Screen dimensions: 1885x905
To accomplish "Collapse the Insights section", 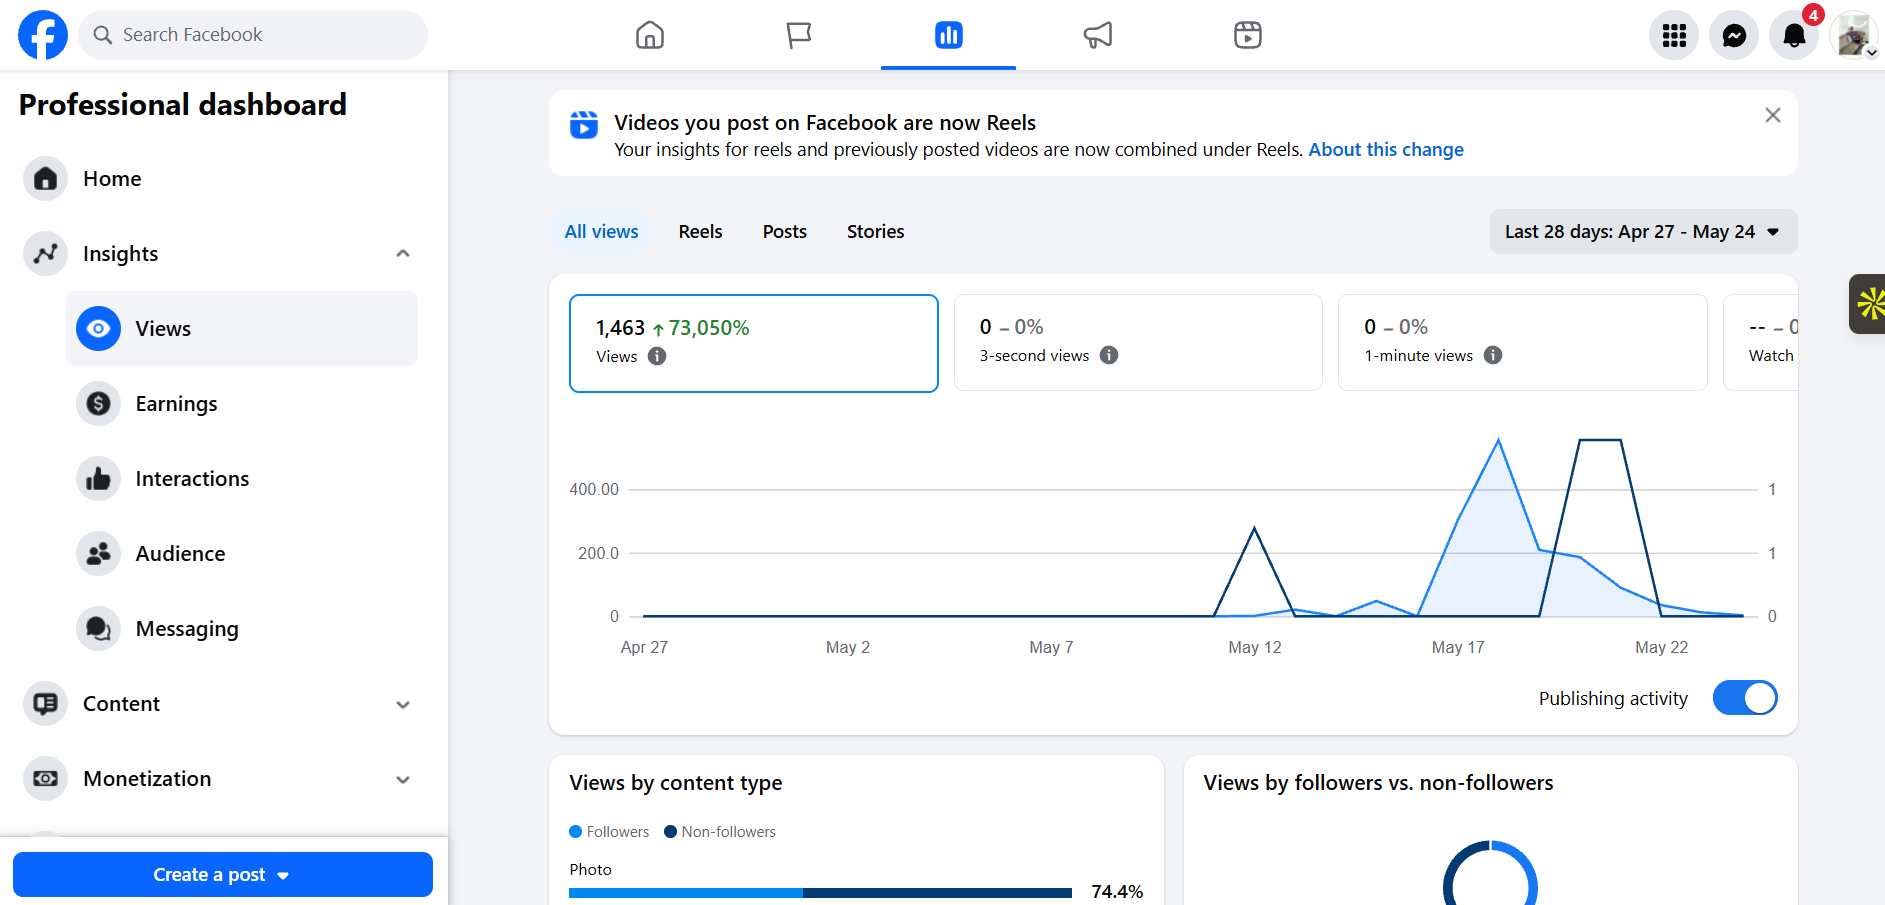I will point(403,254).
